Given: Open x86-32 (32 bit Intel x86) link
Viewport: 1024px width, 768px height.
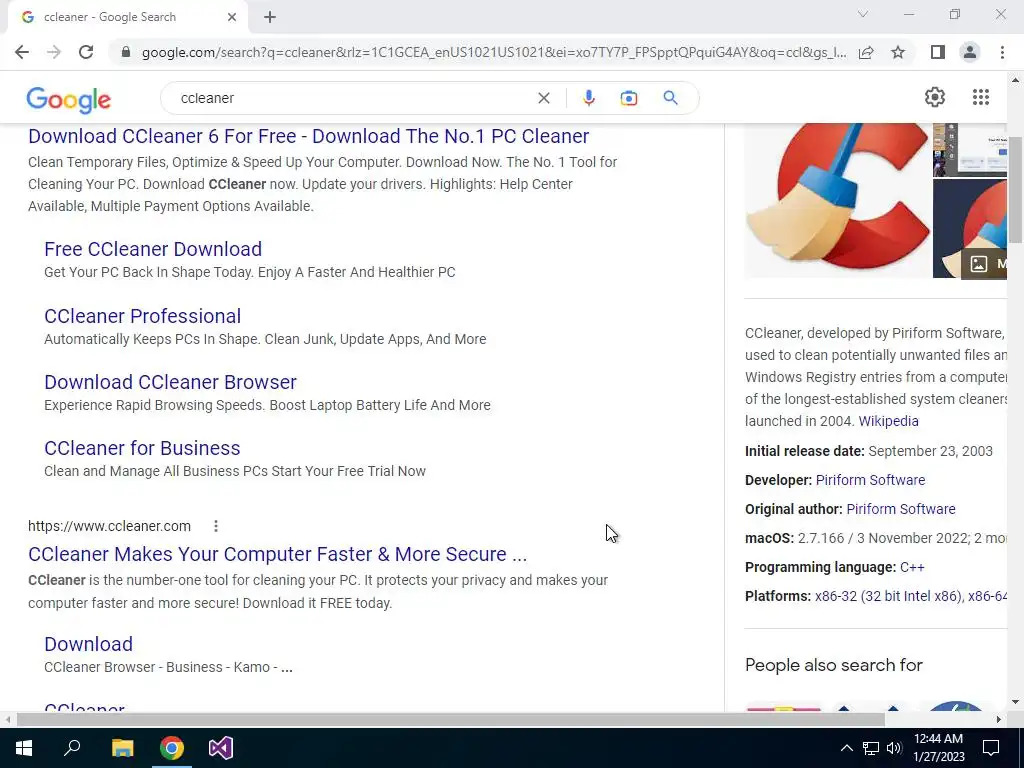Looking at the screenshot, I should pyautogui.click(x=889, y=596).
